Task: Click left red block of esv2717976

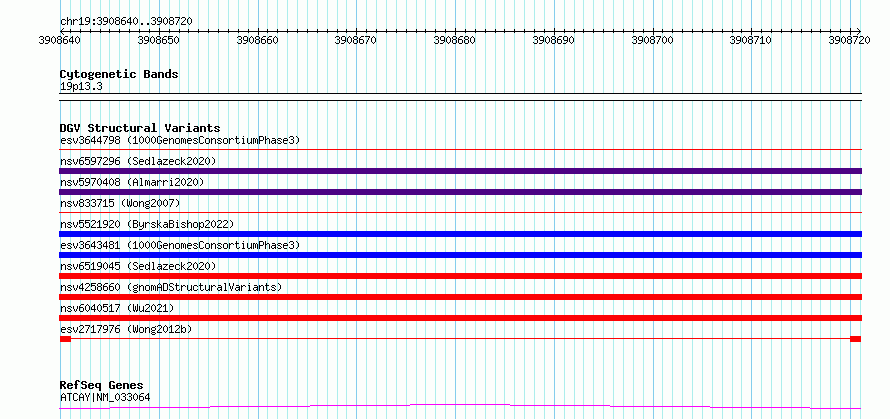Action: (x=65, y=339)
